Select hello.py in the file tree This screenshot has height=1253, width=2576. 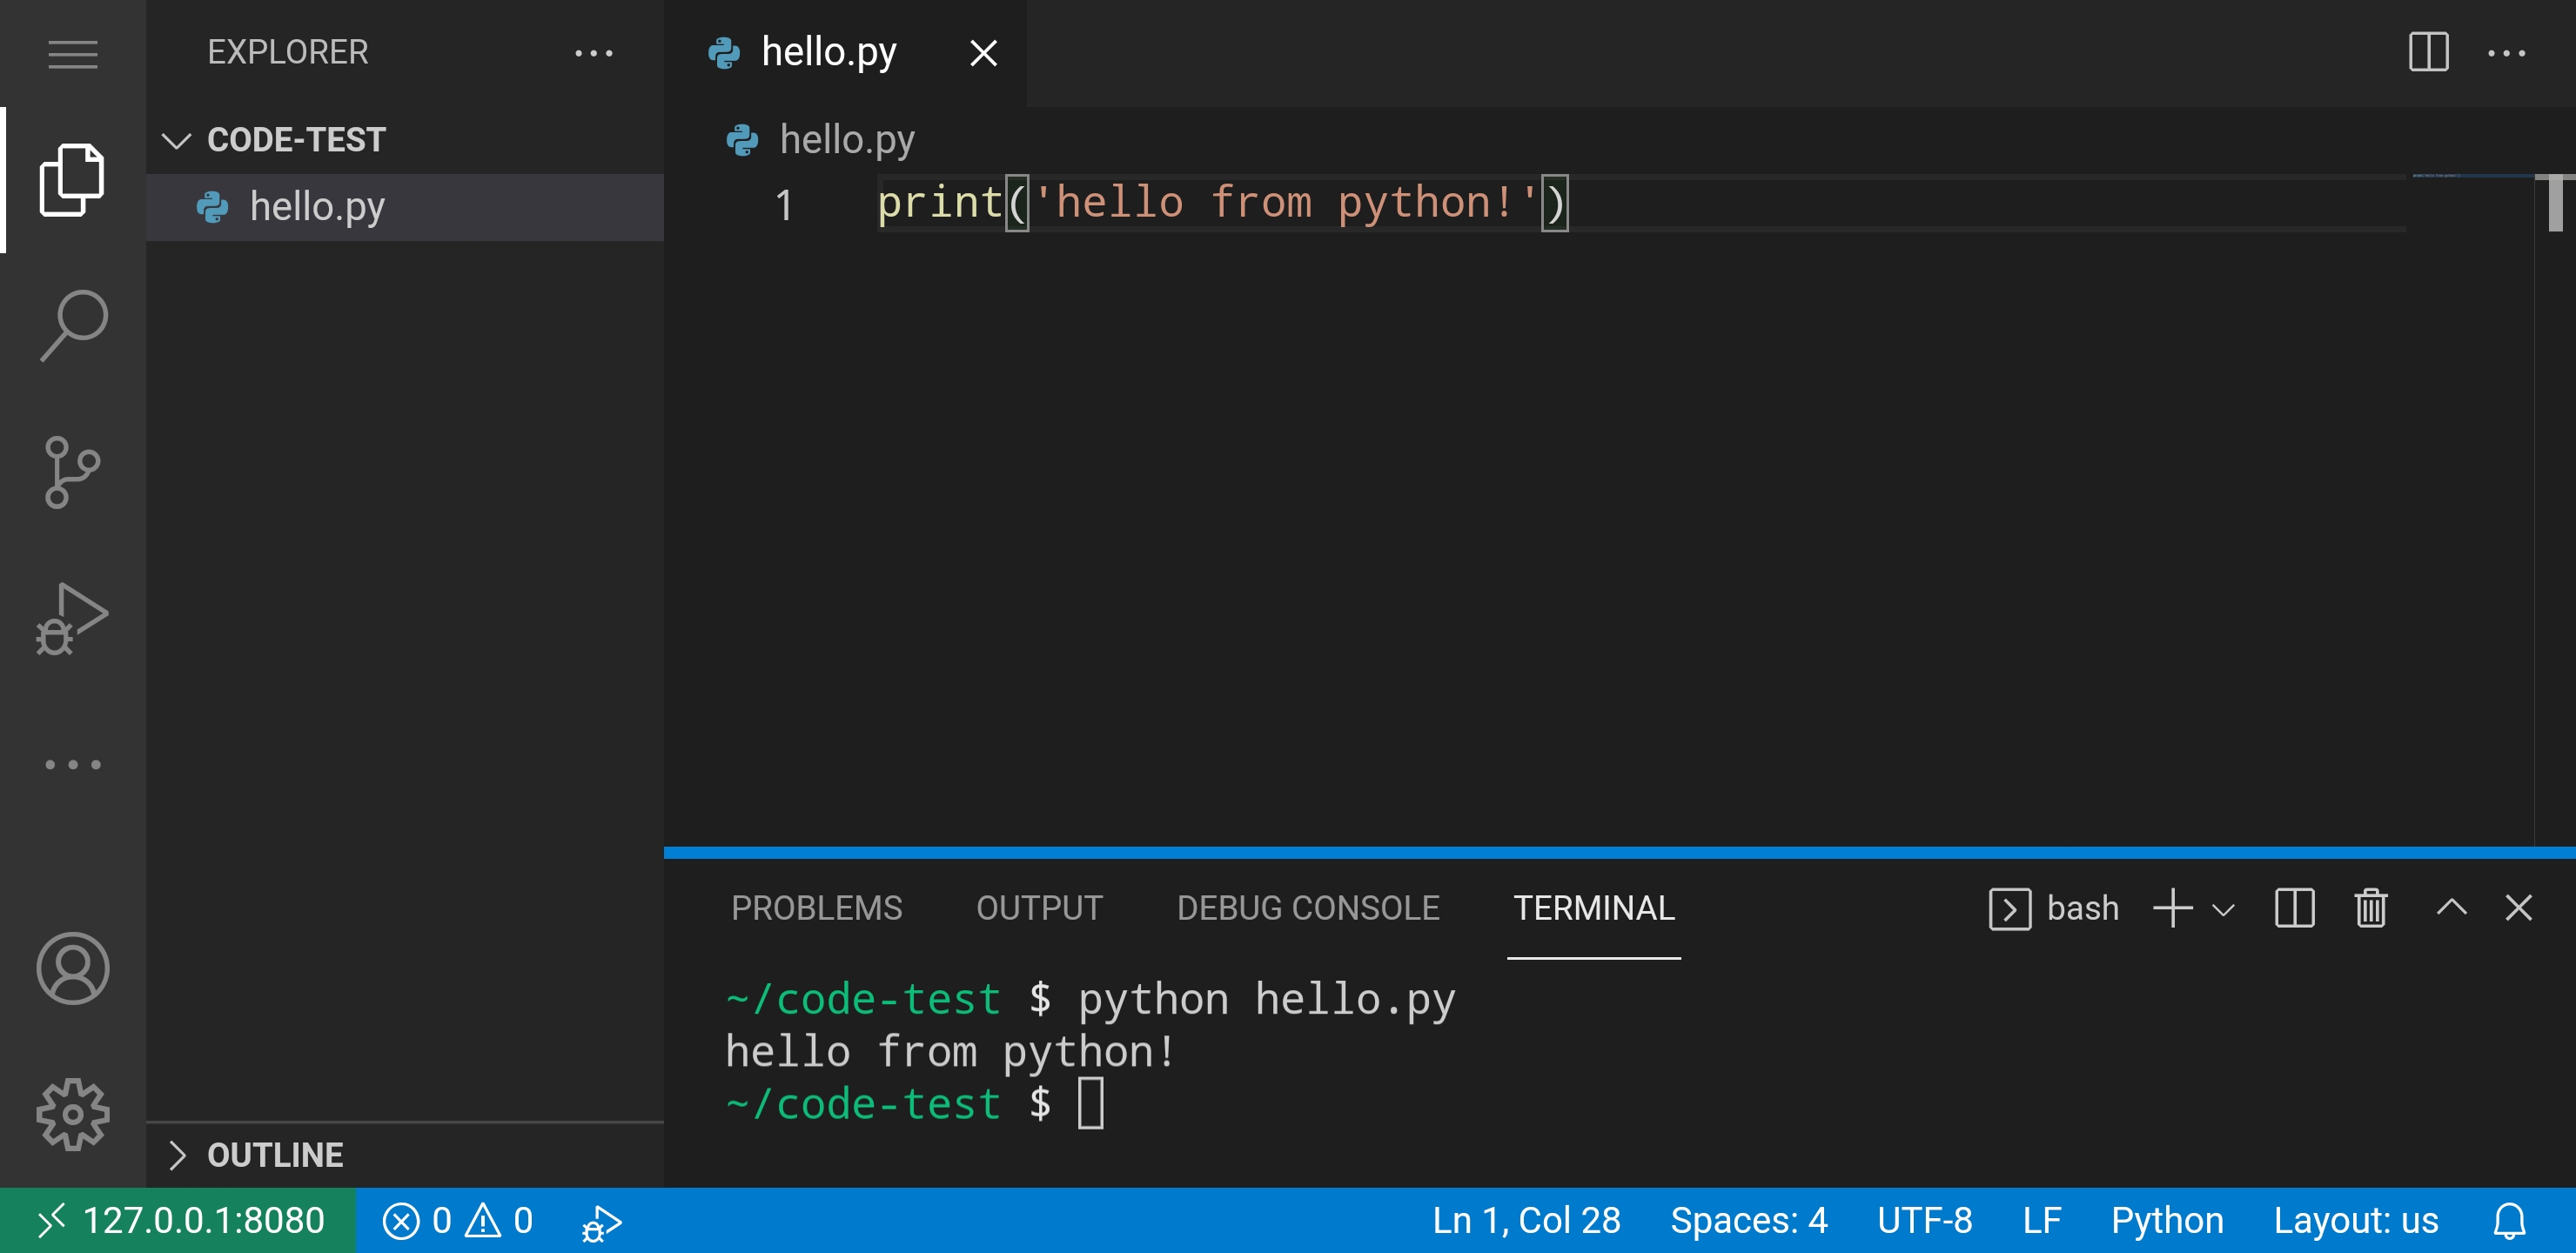click(x=404, y=207)
